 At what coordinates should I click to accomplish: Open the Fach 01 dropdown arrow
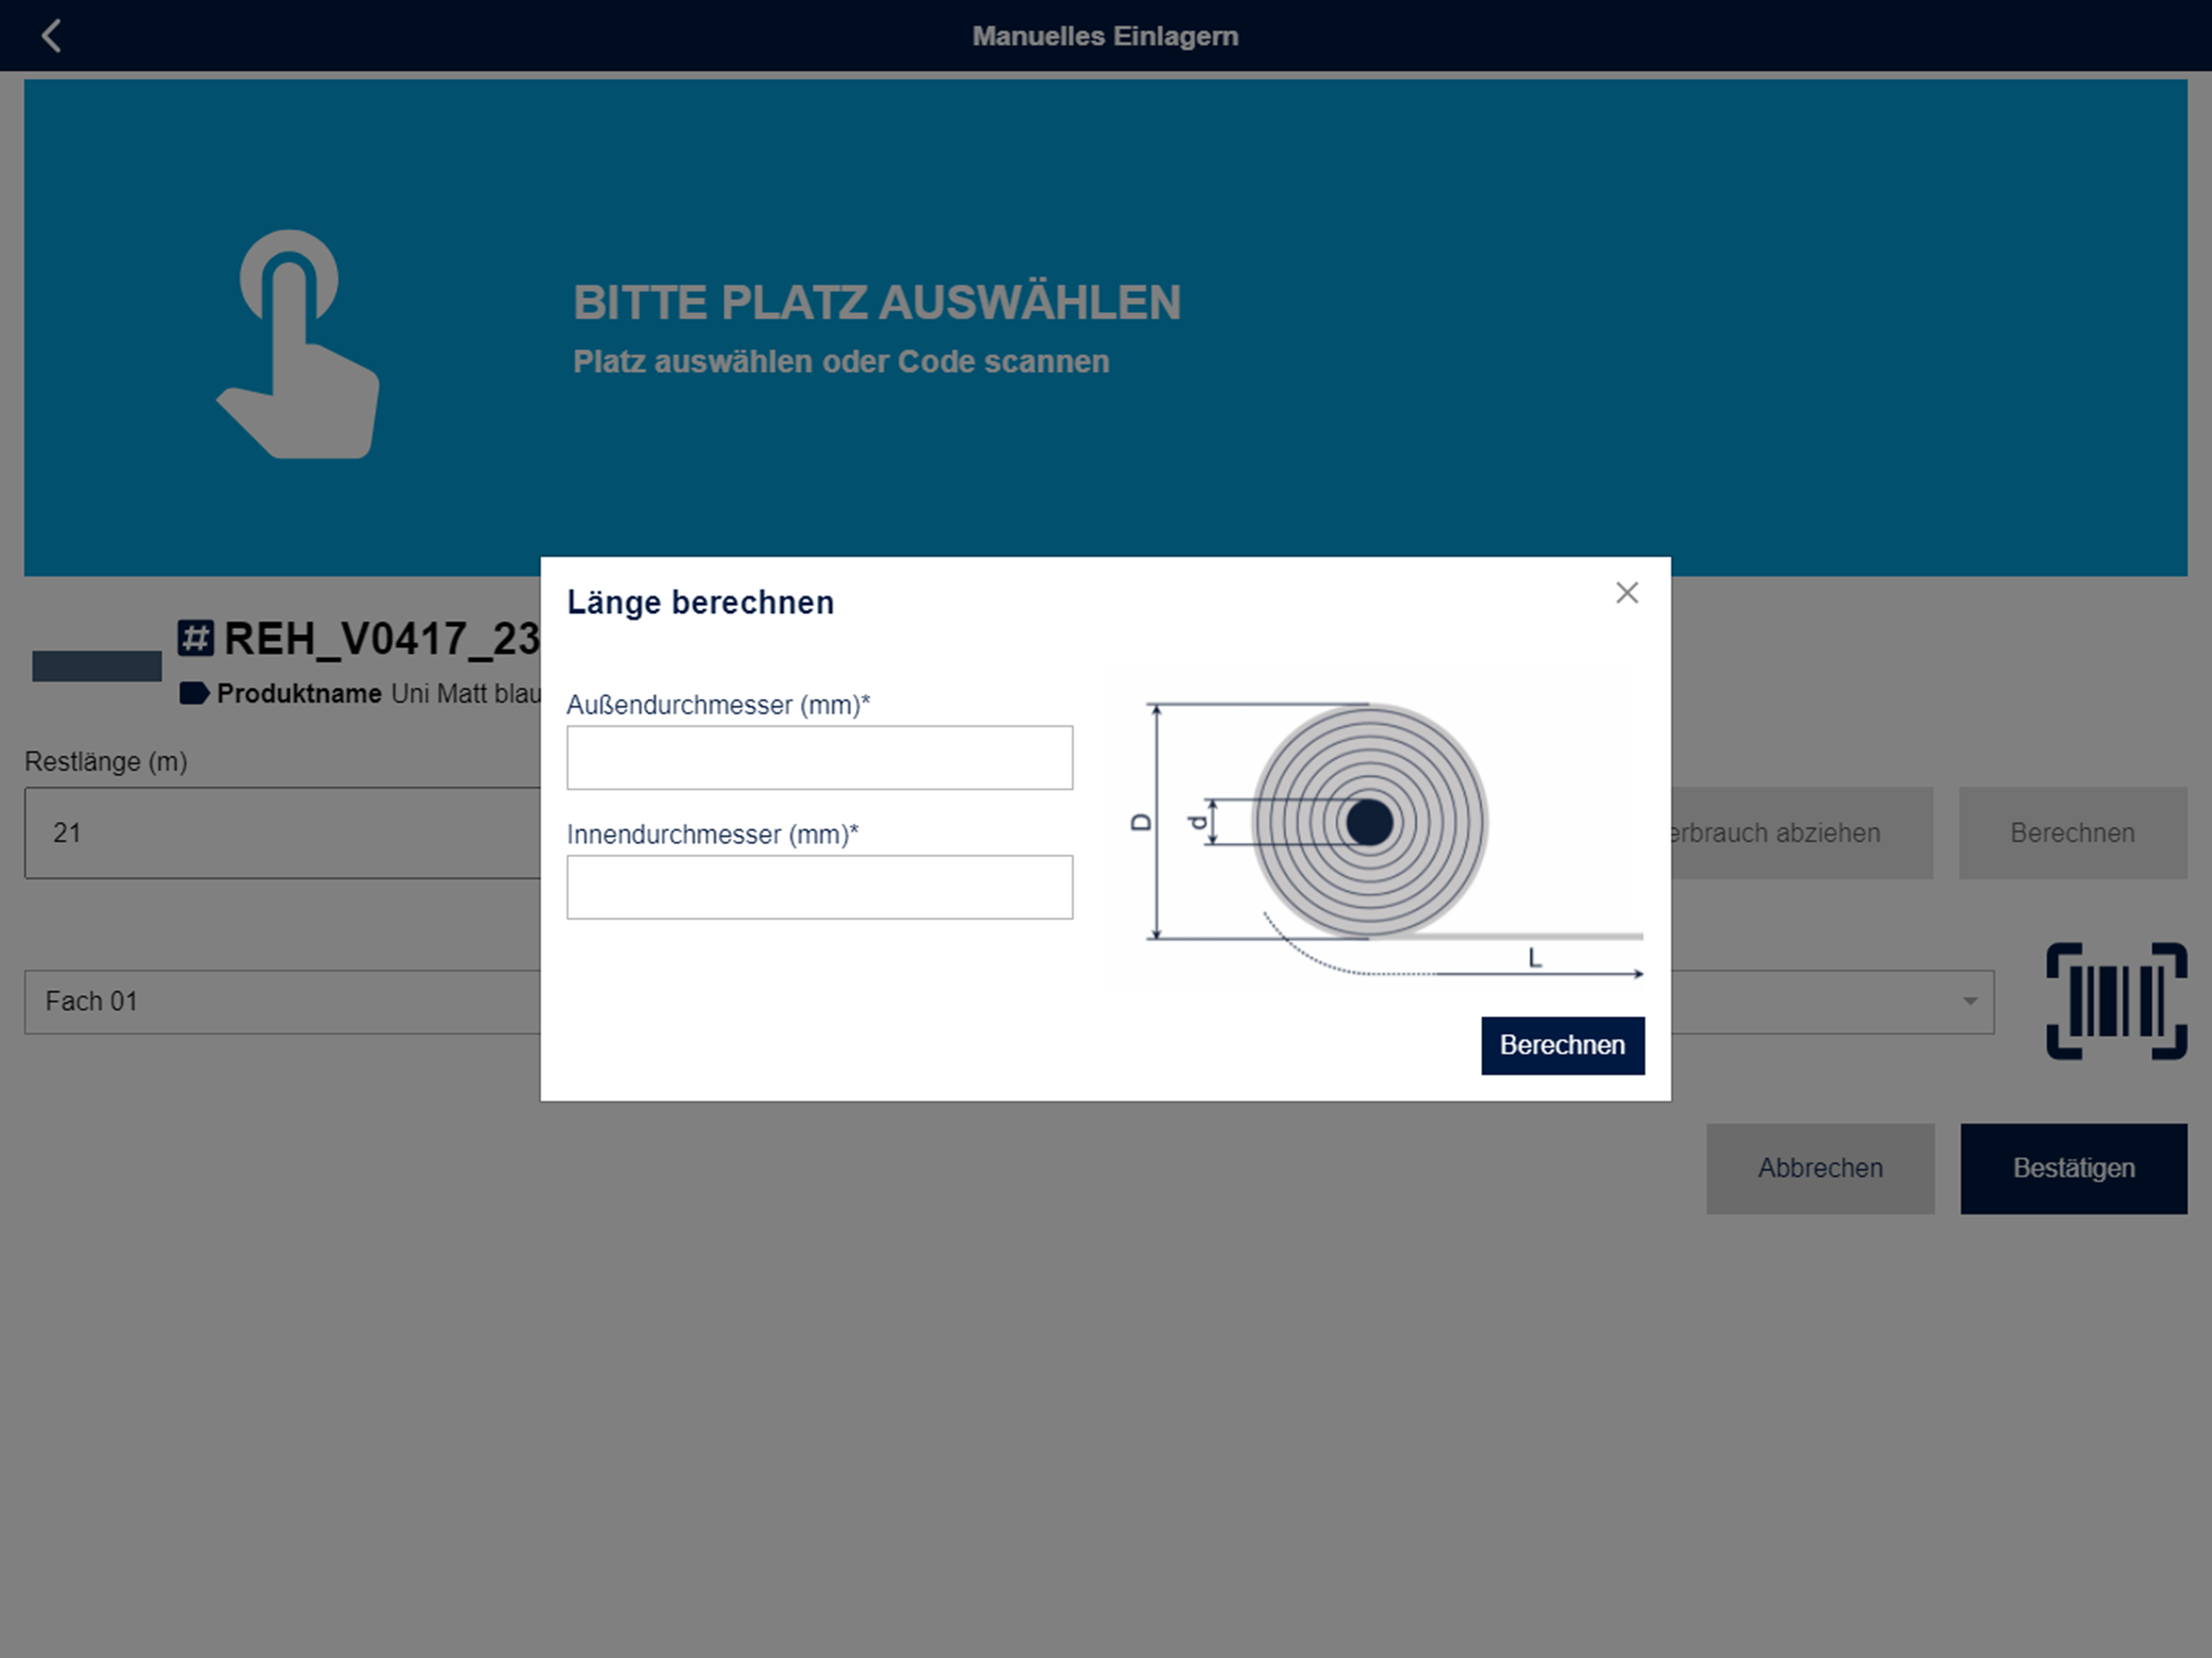point(1969,1001)
